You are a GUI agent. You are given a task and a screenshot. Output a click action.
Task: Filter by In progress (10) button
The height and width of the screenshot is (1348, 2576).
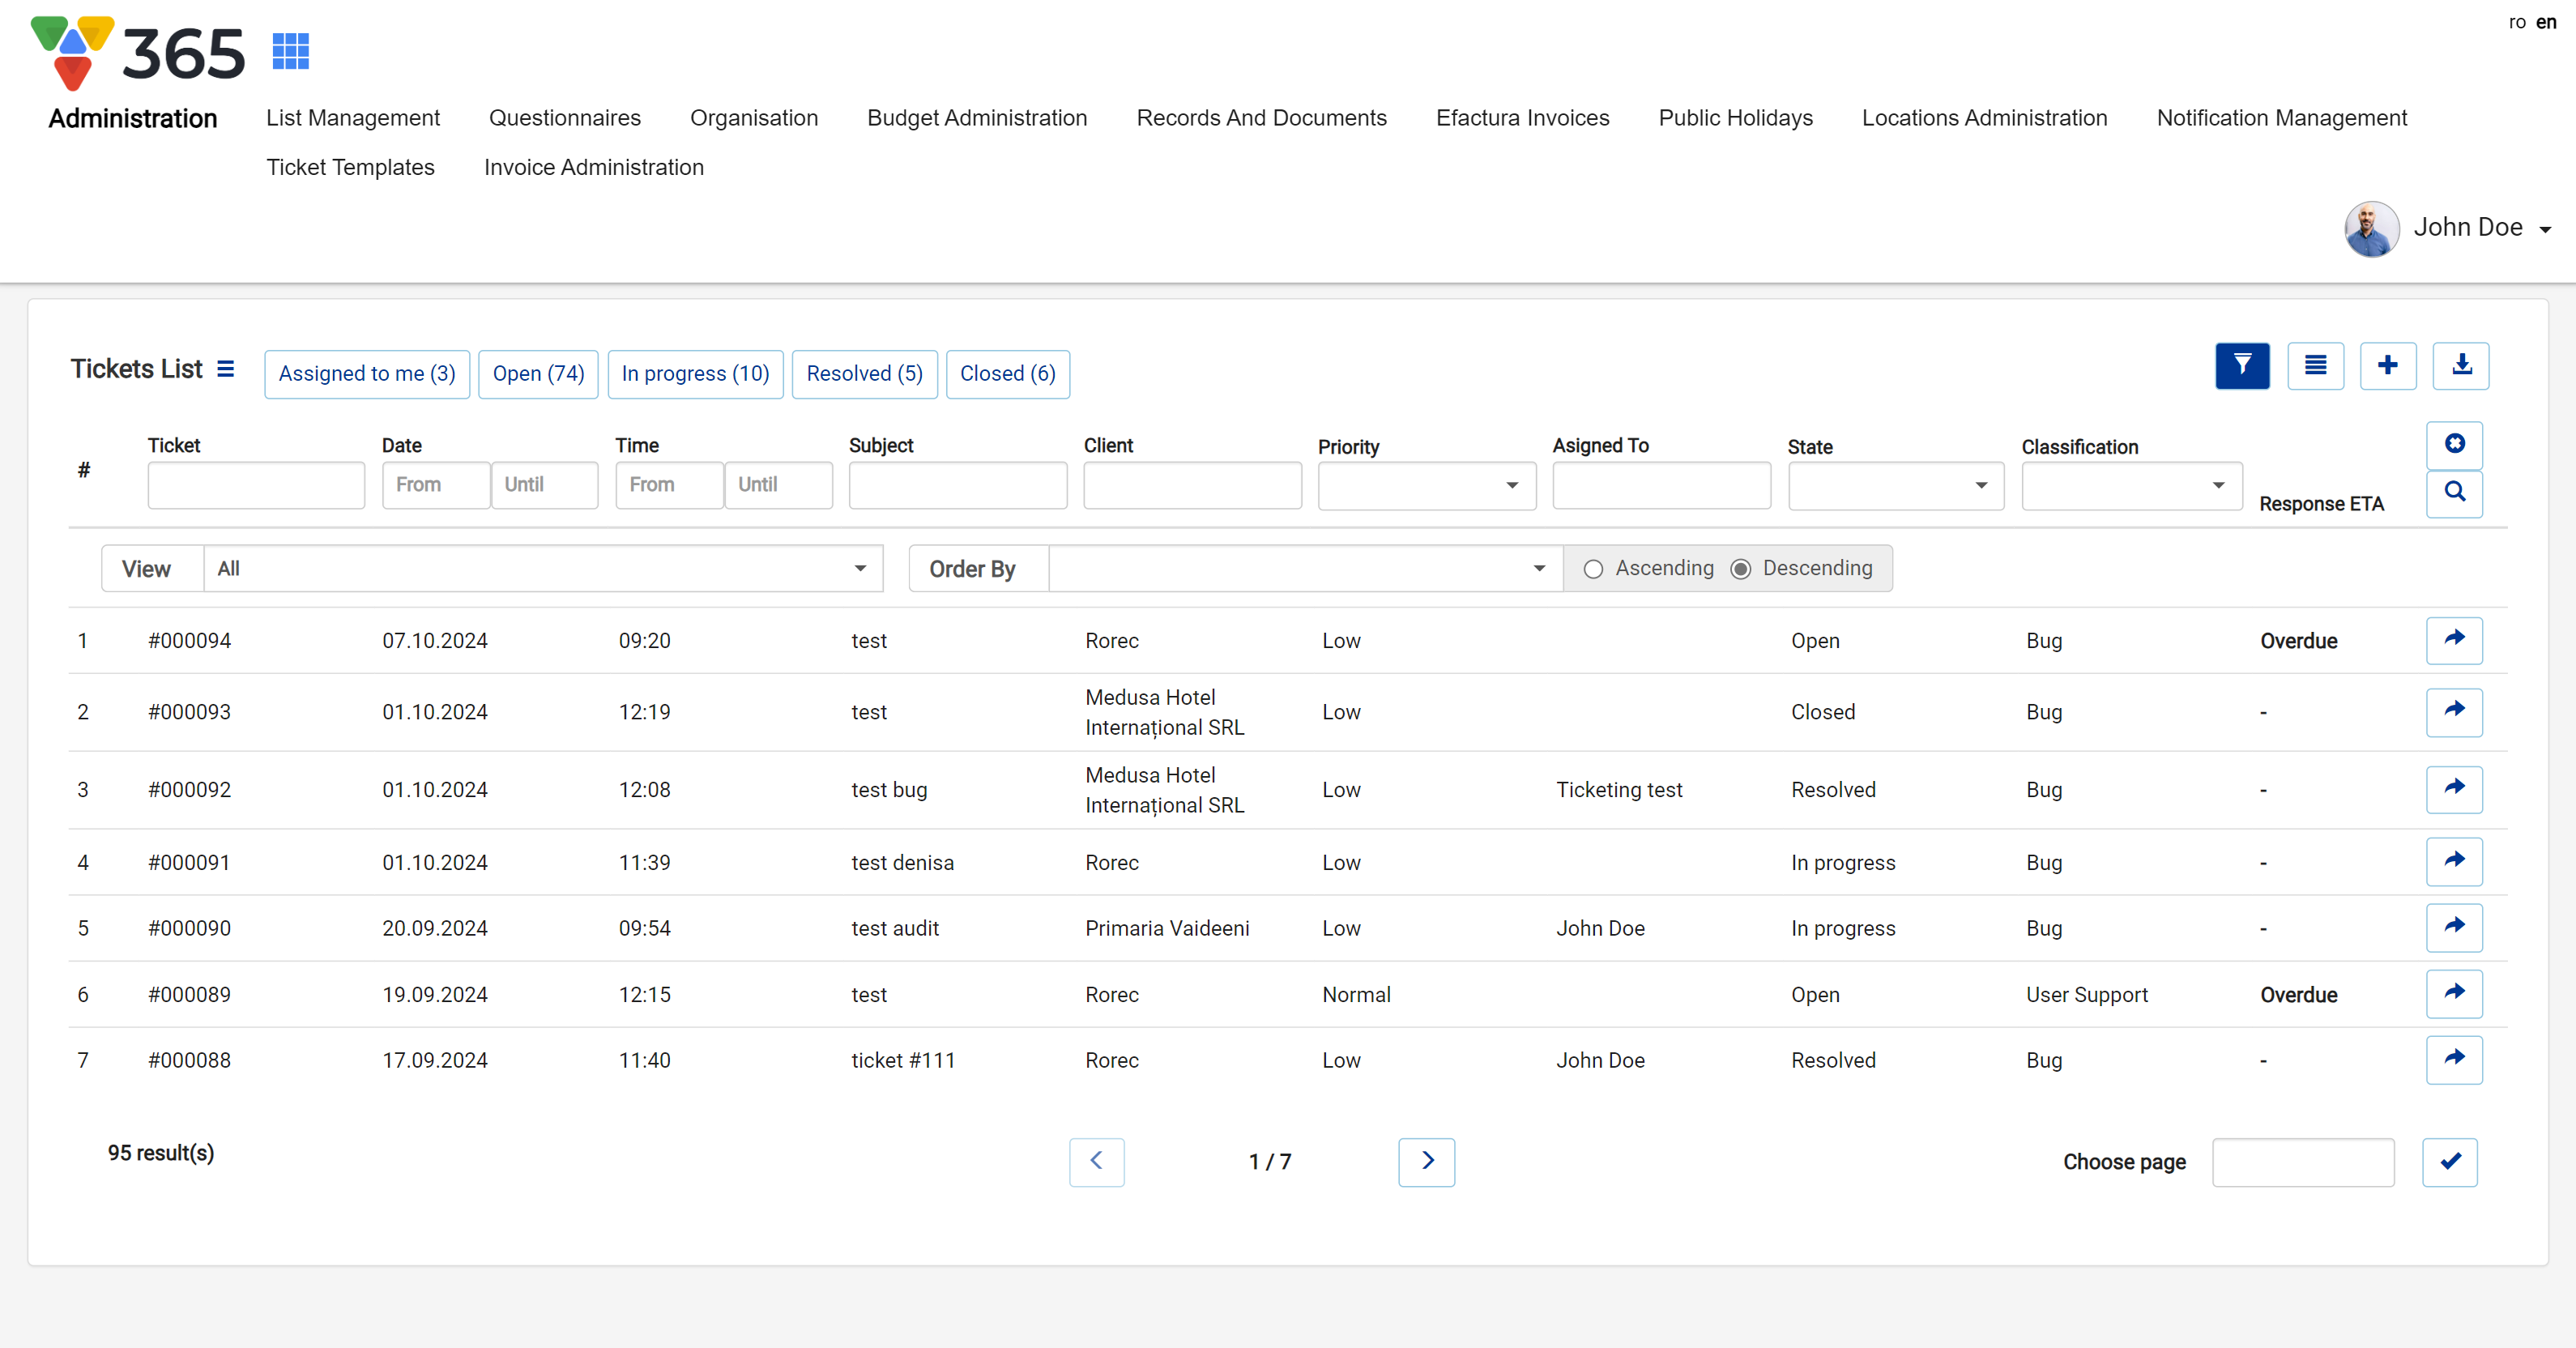(694, 373)
